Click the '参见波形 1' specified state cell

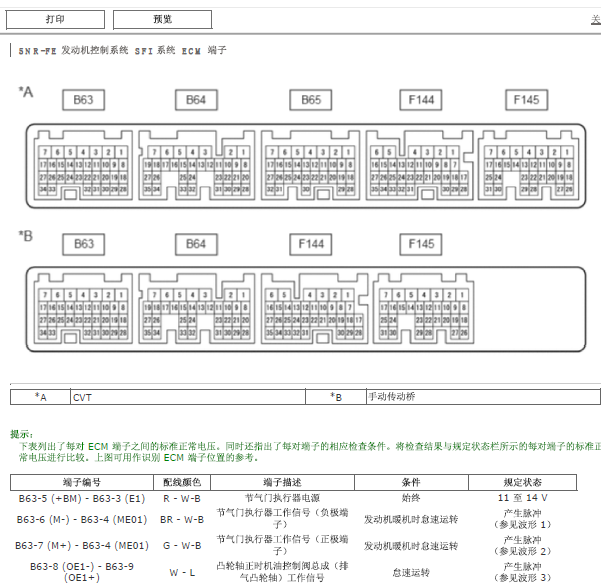click(x=522, y=519)
